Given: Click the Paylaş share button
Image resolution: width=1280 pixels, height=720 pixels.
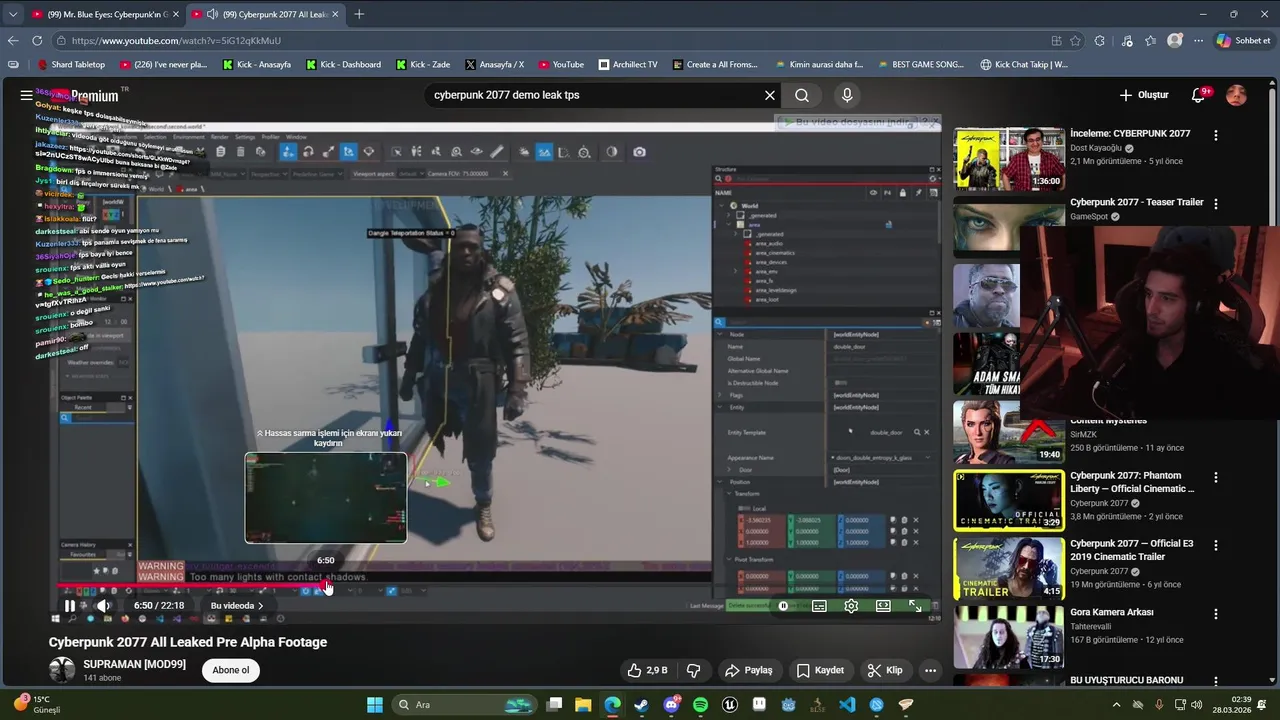Looking at the screenshot, I should coord(749,670).
